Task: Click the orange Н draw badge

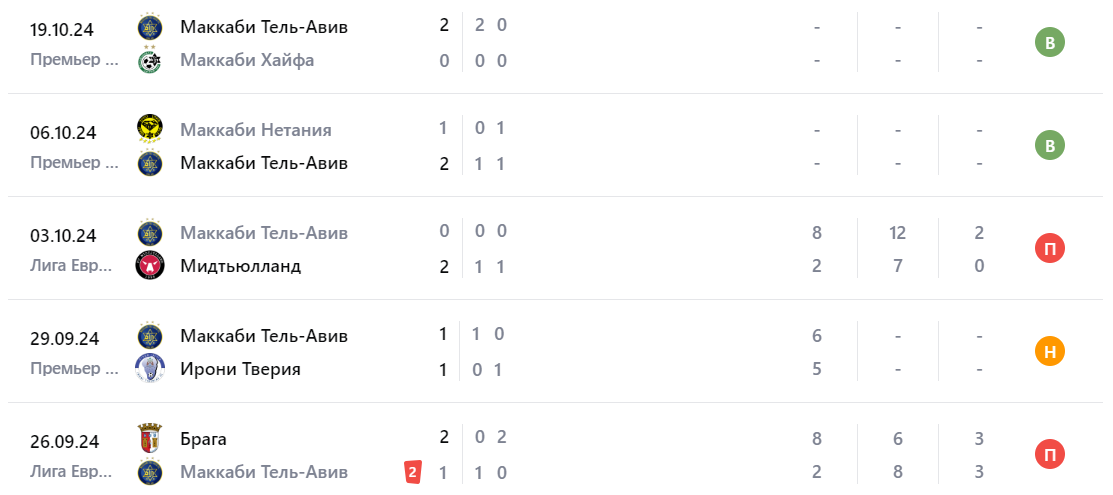Action: click(x=1049, y=351)
